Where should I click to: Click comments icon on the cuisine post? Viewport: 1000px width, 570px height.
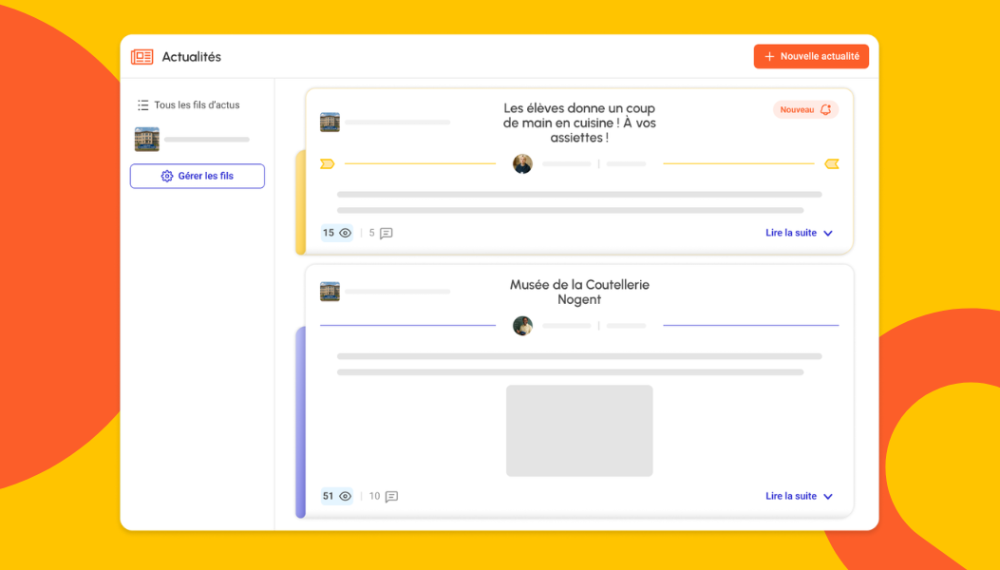(386, 233)
